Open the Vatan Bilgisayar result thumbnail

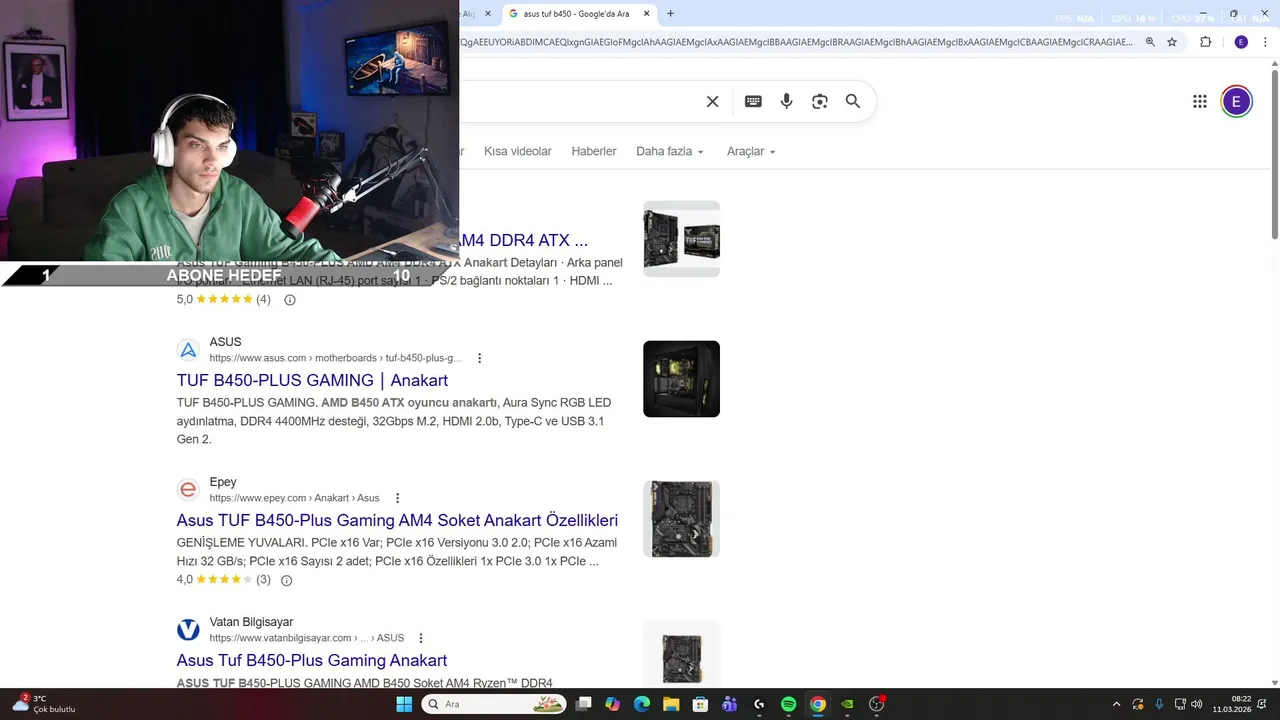point(681,655)
